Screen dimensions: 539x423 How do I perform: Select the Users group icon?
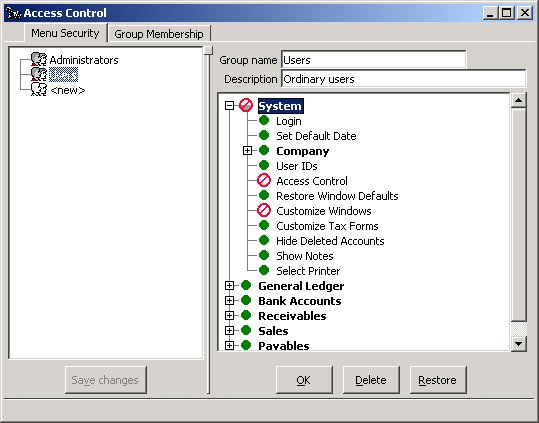point(39,74)
